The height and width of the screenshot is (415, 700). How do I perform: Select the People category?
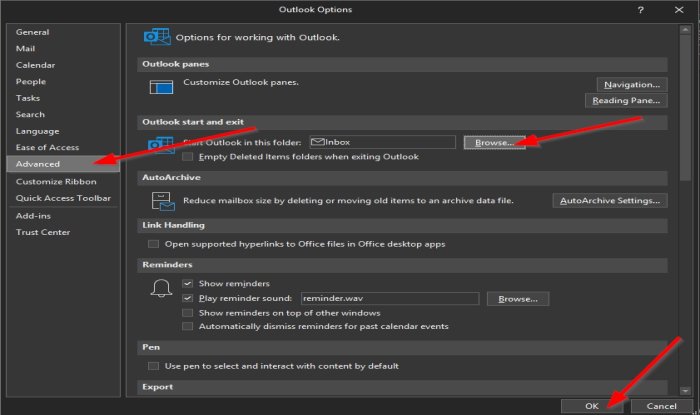tap(63, 82)
